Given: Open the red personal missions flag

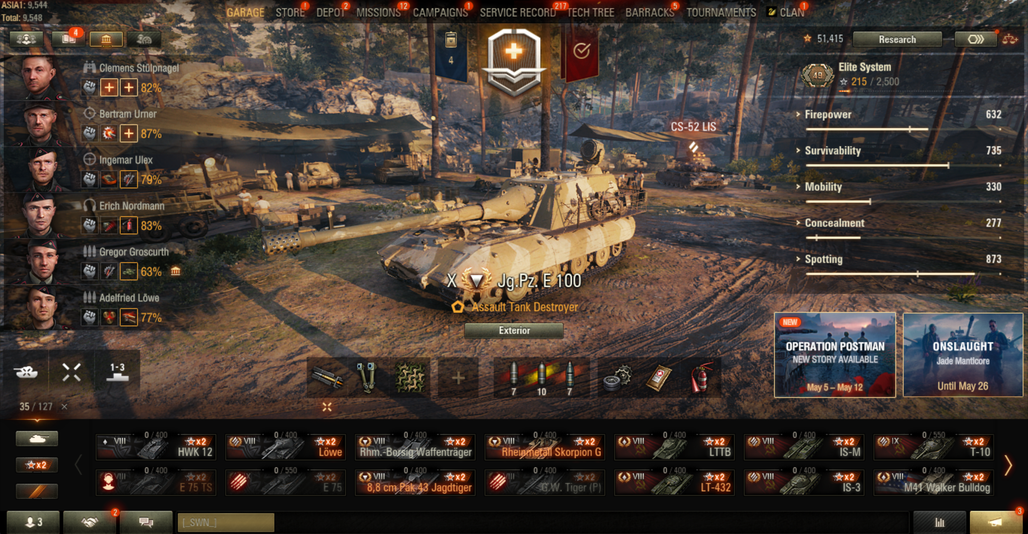Looking at the screenshot, I should (x=581, y=52).
